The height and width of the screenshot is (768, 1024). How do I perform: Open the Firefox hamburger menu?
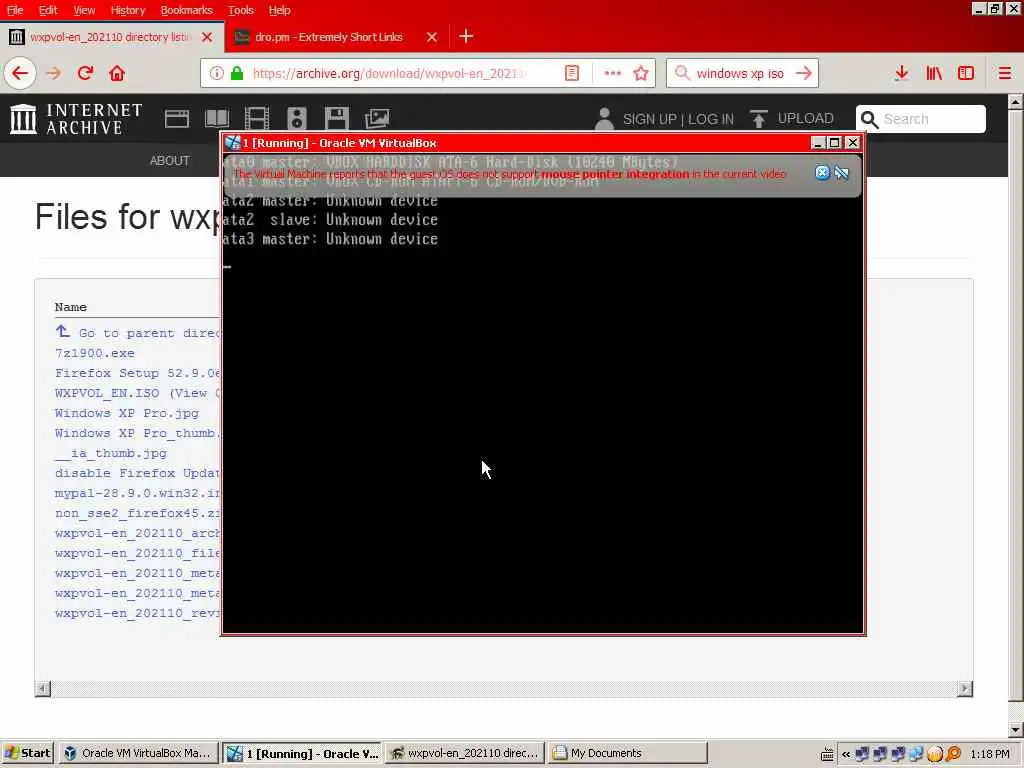click(x=1004, y=73)
